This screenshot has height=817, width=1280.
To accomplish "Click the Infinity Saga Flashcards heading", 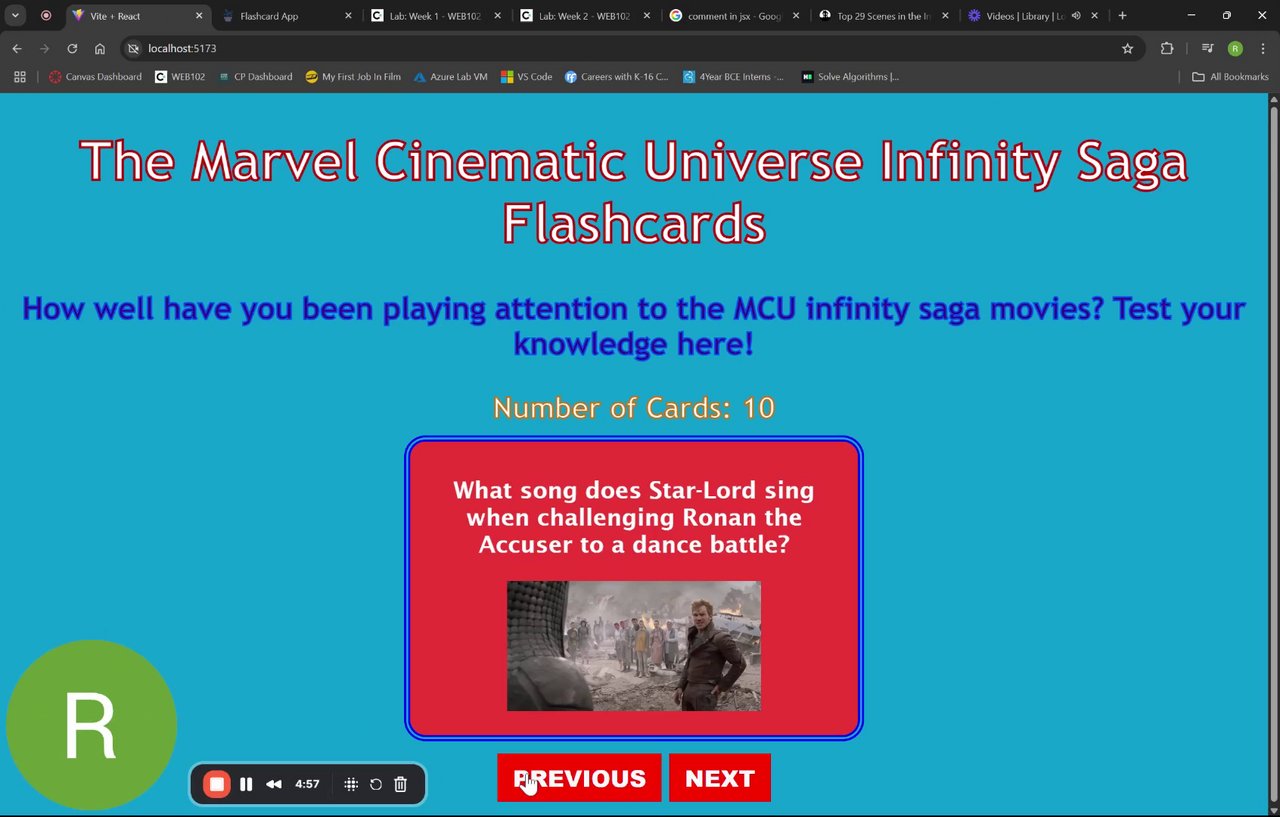I will (x=634, y=192).
